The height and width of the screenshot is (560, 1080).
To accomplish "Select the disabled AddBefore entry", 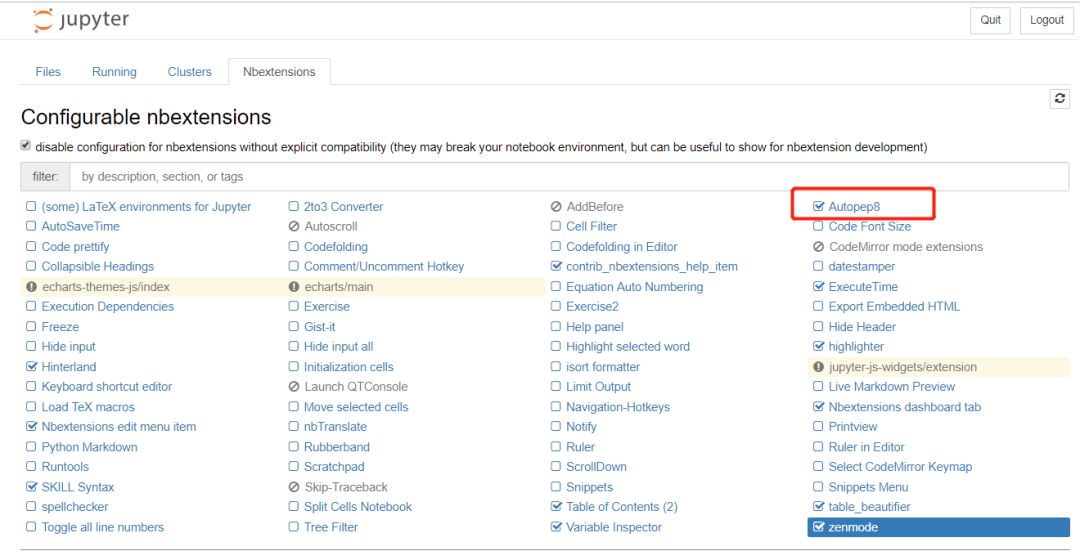I will [x=594, y=206].
